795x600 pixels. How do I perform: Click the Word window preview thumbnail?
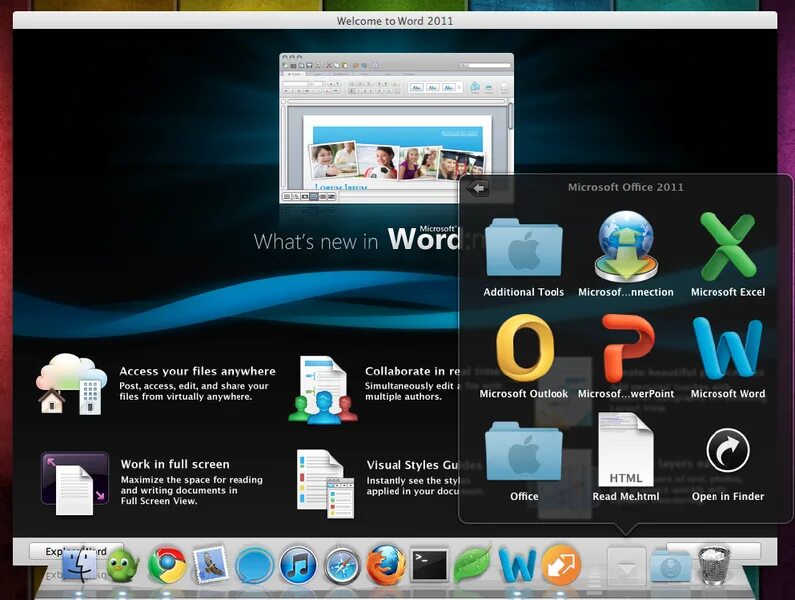pyautogui.click(x=396, y=128)
